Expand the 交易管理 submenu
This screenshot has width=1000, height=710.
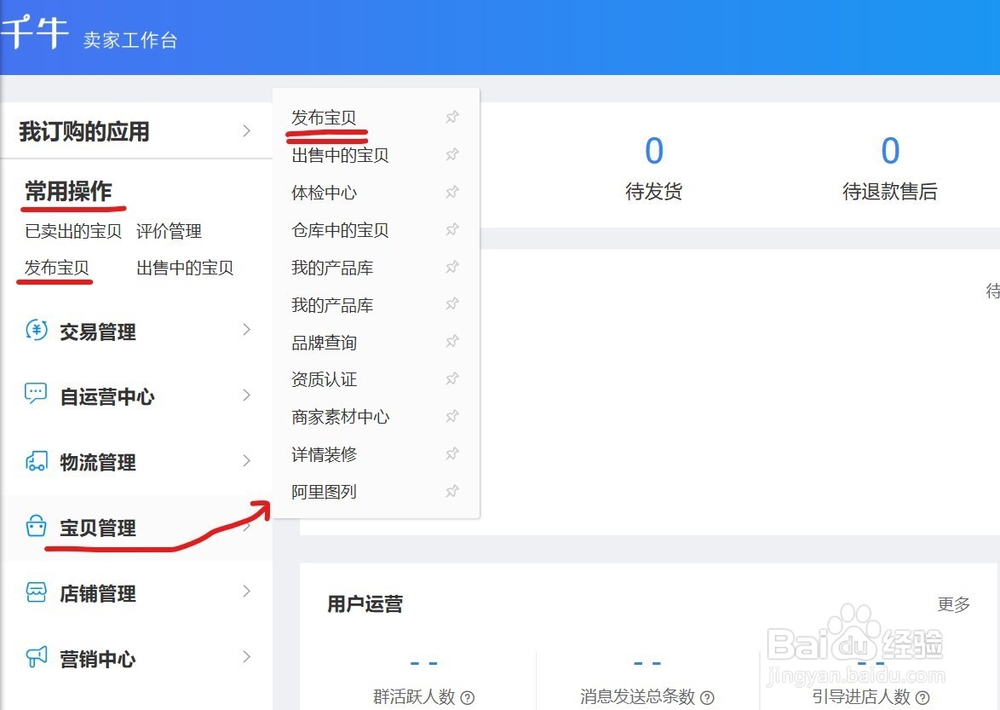pos(246,330)
